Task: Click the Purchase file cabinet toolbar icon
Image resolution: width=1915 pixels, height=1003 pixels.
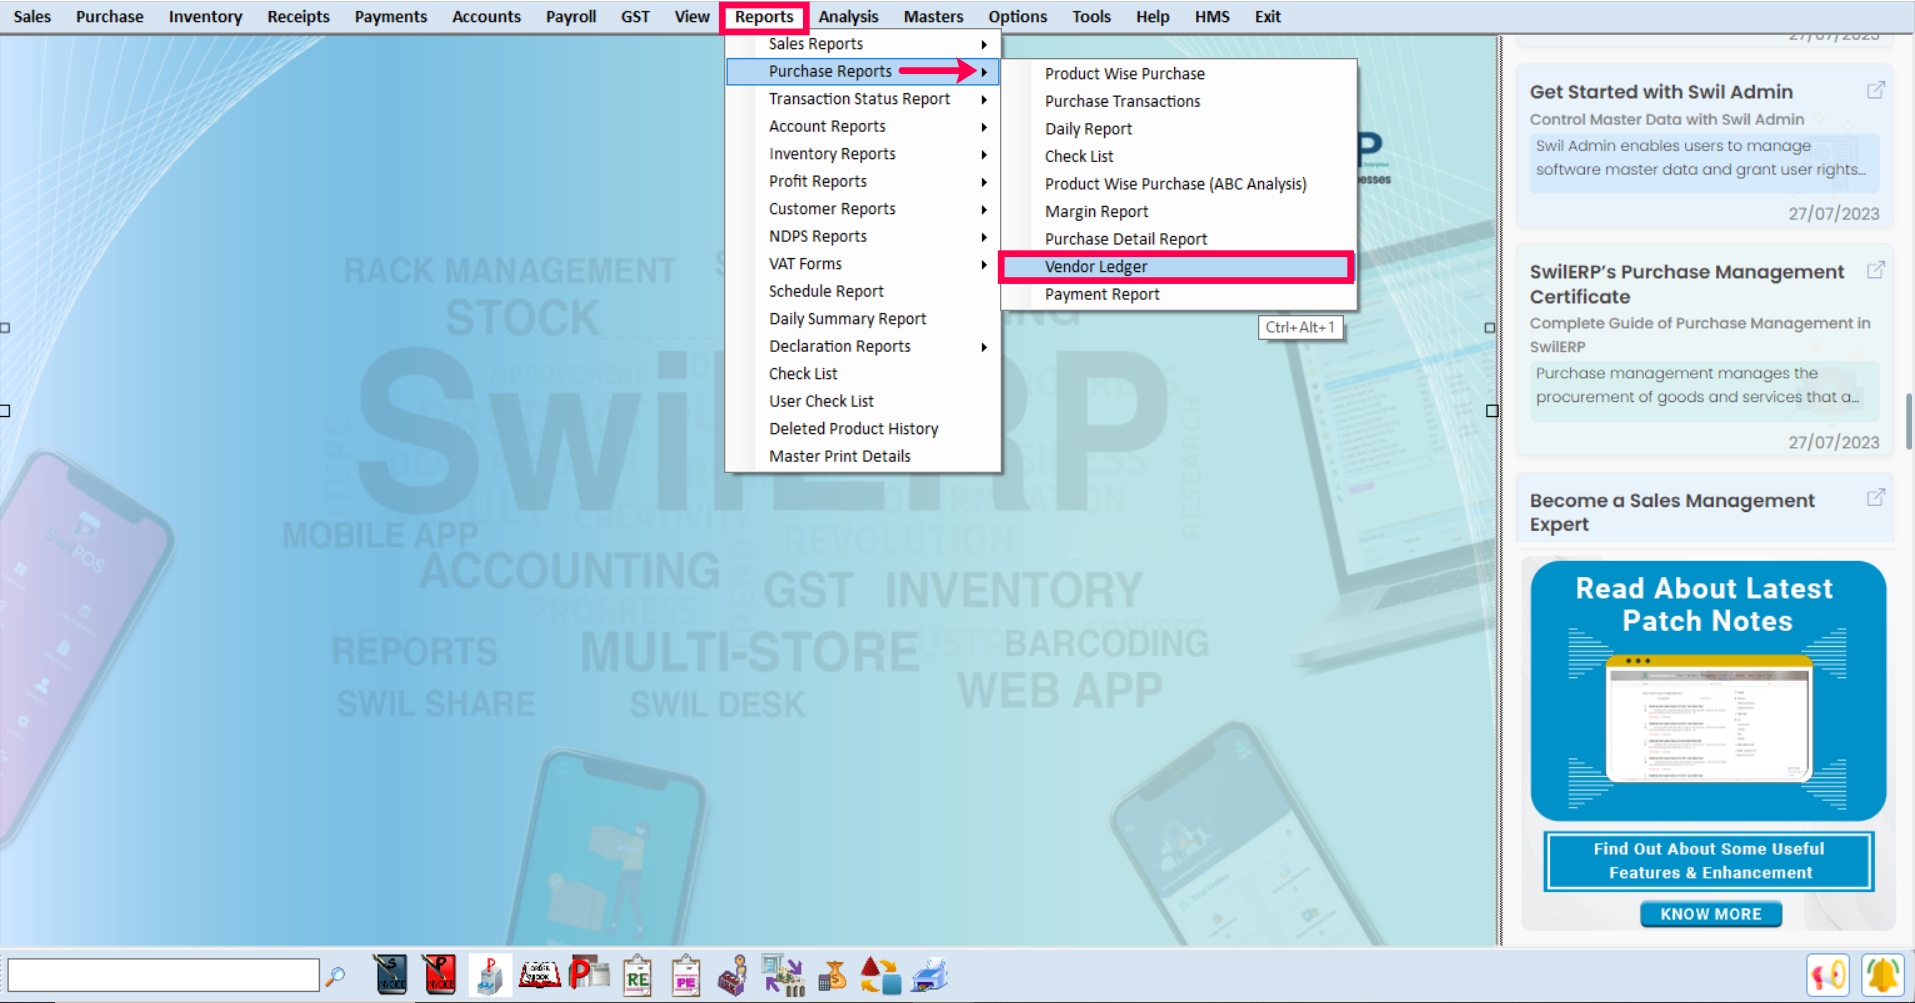Action: 489,975
